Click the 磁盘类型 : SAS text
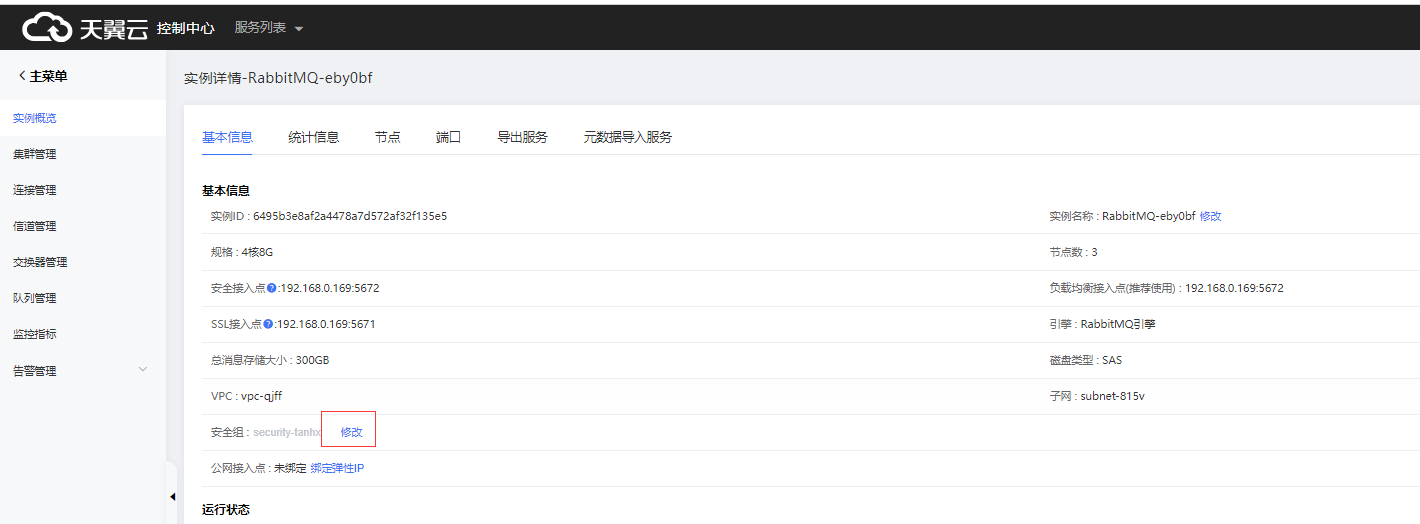Image resolution: width=1420 pixels, height=524 pixels. (x=1085, y=360)
